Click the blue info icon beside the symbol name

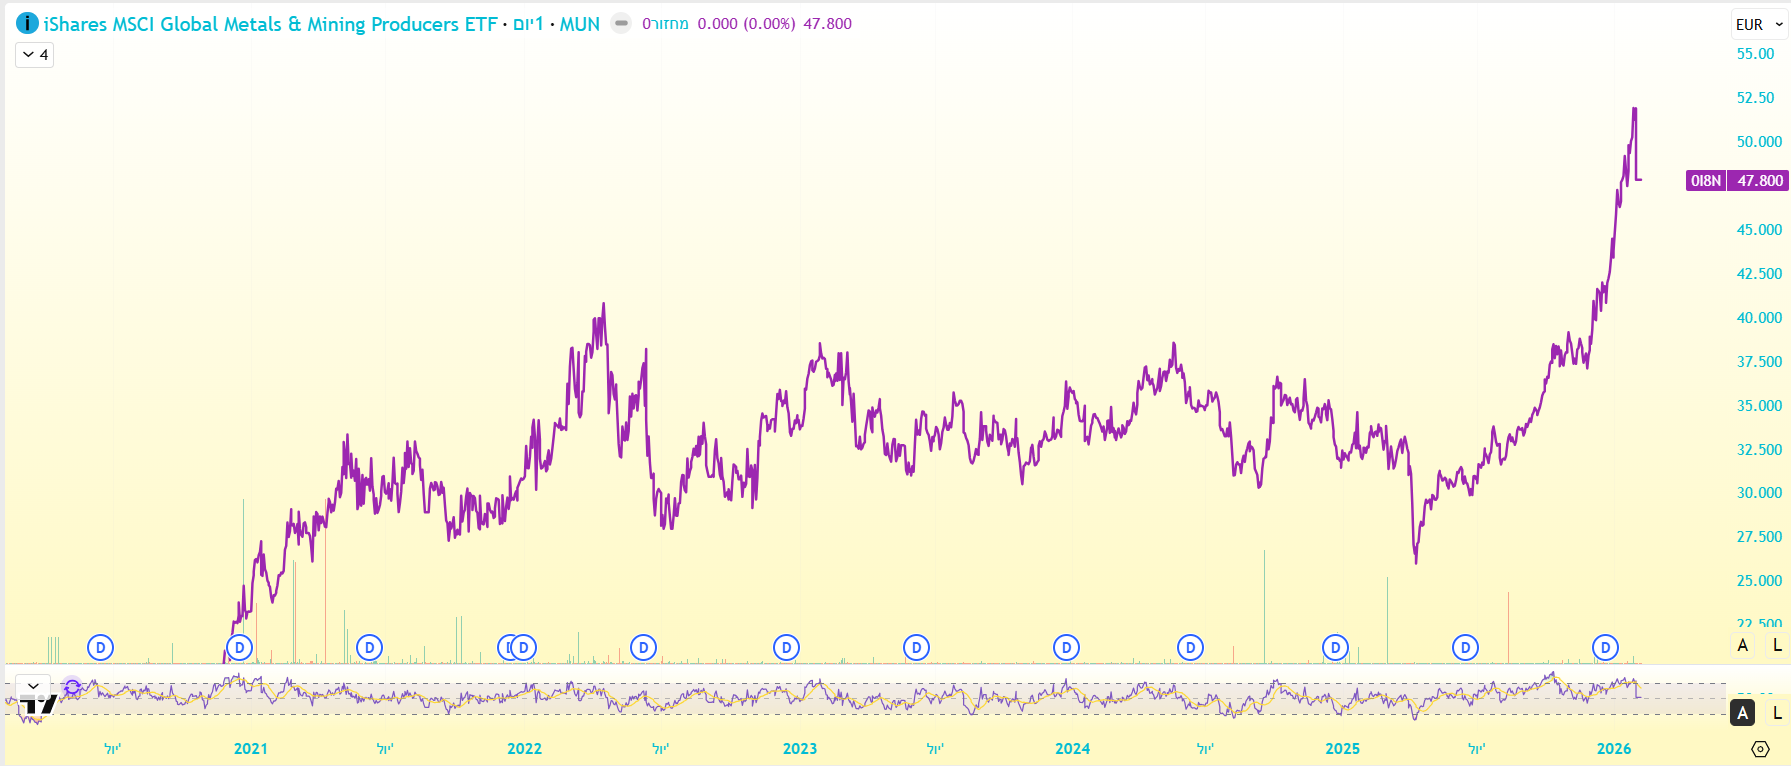pyautogui.click(x=27, y=23)
